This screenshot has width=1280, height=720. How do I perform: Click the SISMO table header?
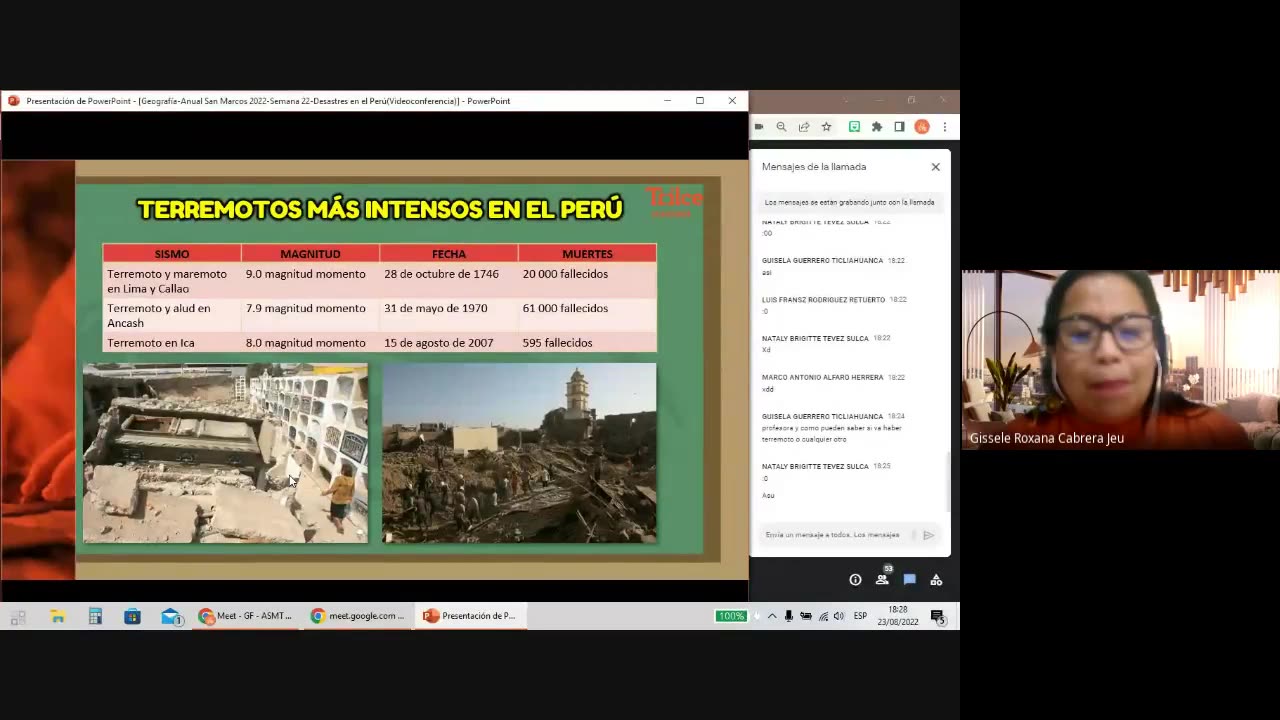[x=172, y=254]
